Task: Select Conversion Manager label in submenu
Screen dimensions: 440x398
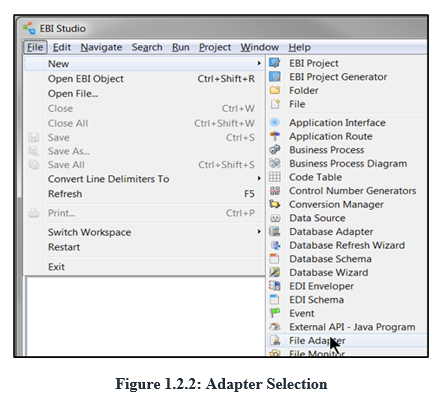Action: tap(336, 204)
